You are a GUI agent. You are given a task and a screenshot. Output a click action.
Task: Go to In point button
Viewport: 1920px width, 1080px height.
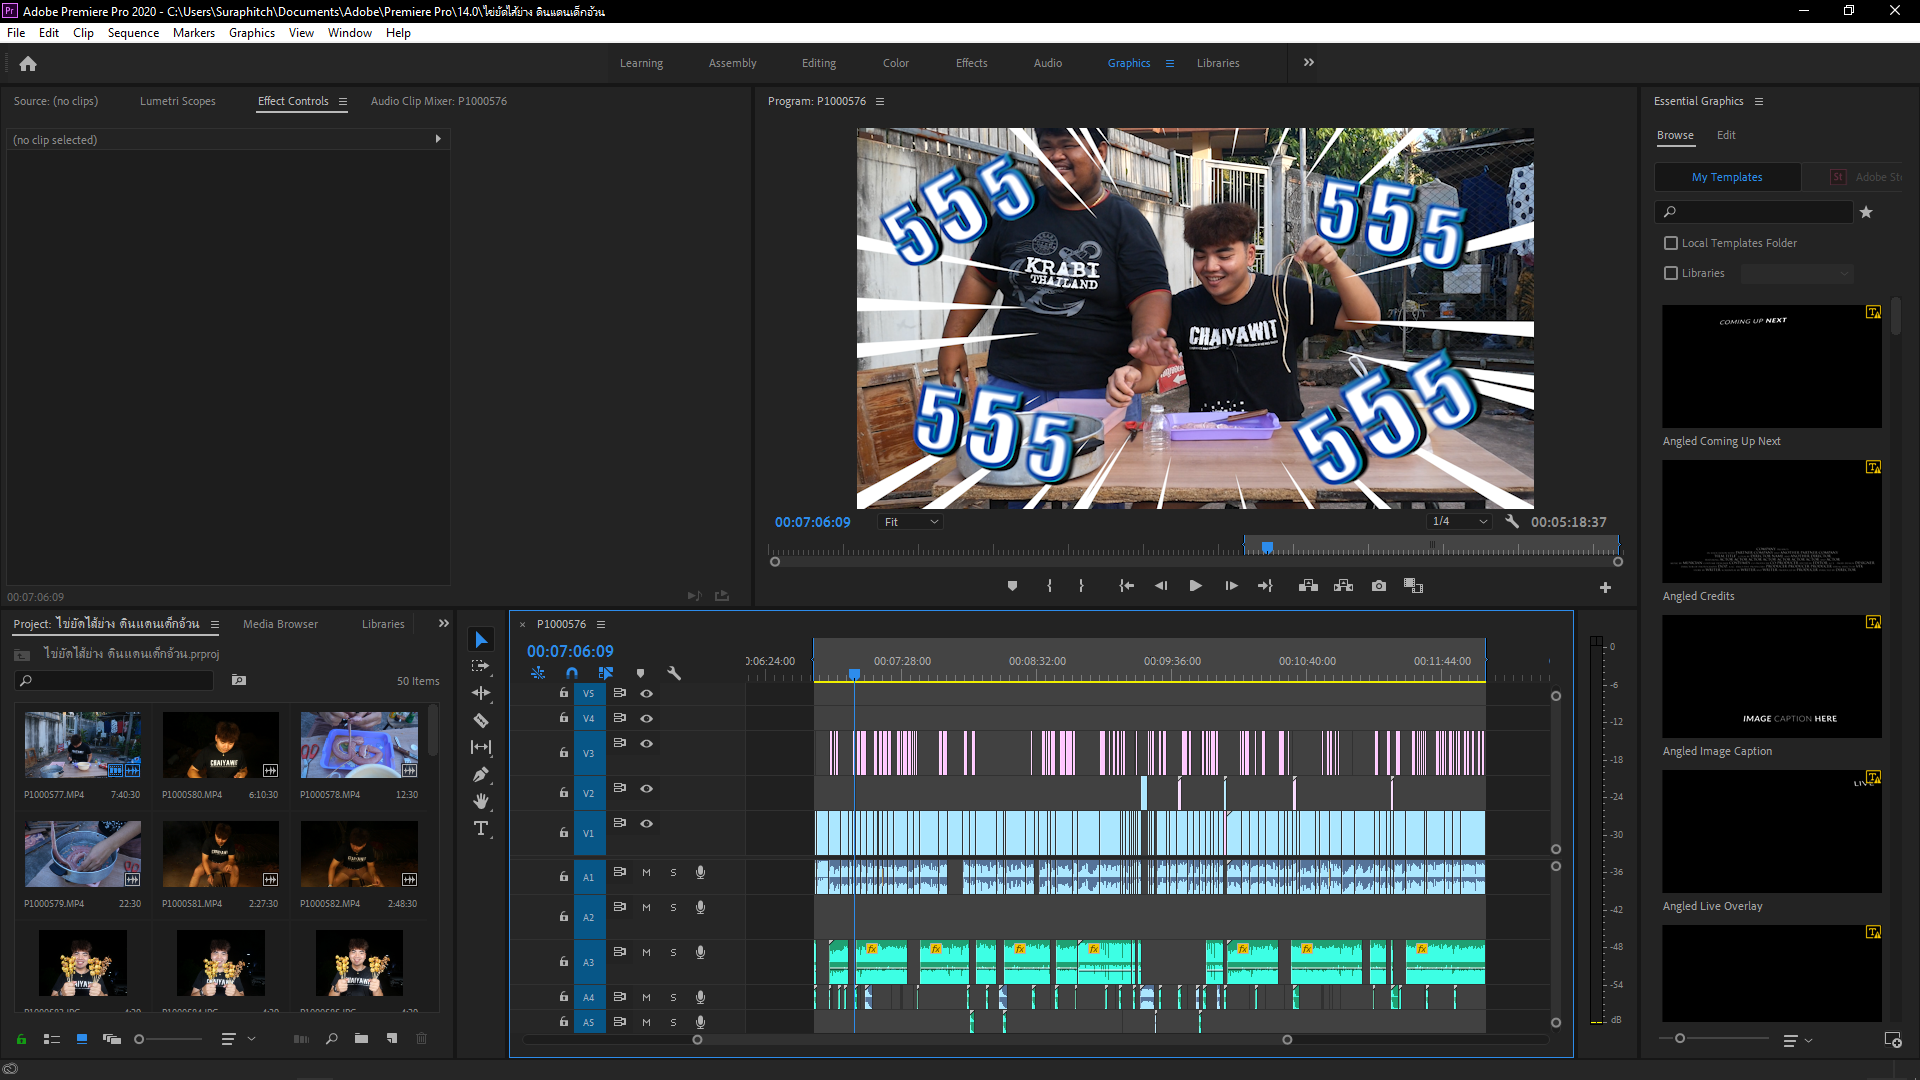1126,586
